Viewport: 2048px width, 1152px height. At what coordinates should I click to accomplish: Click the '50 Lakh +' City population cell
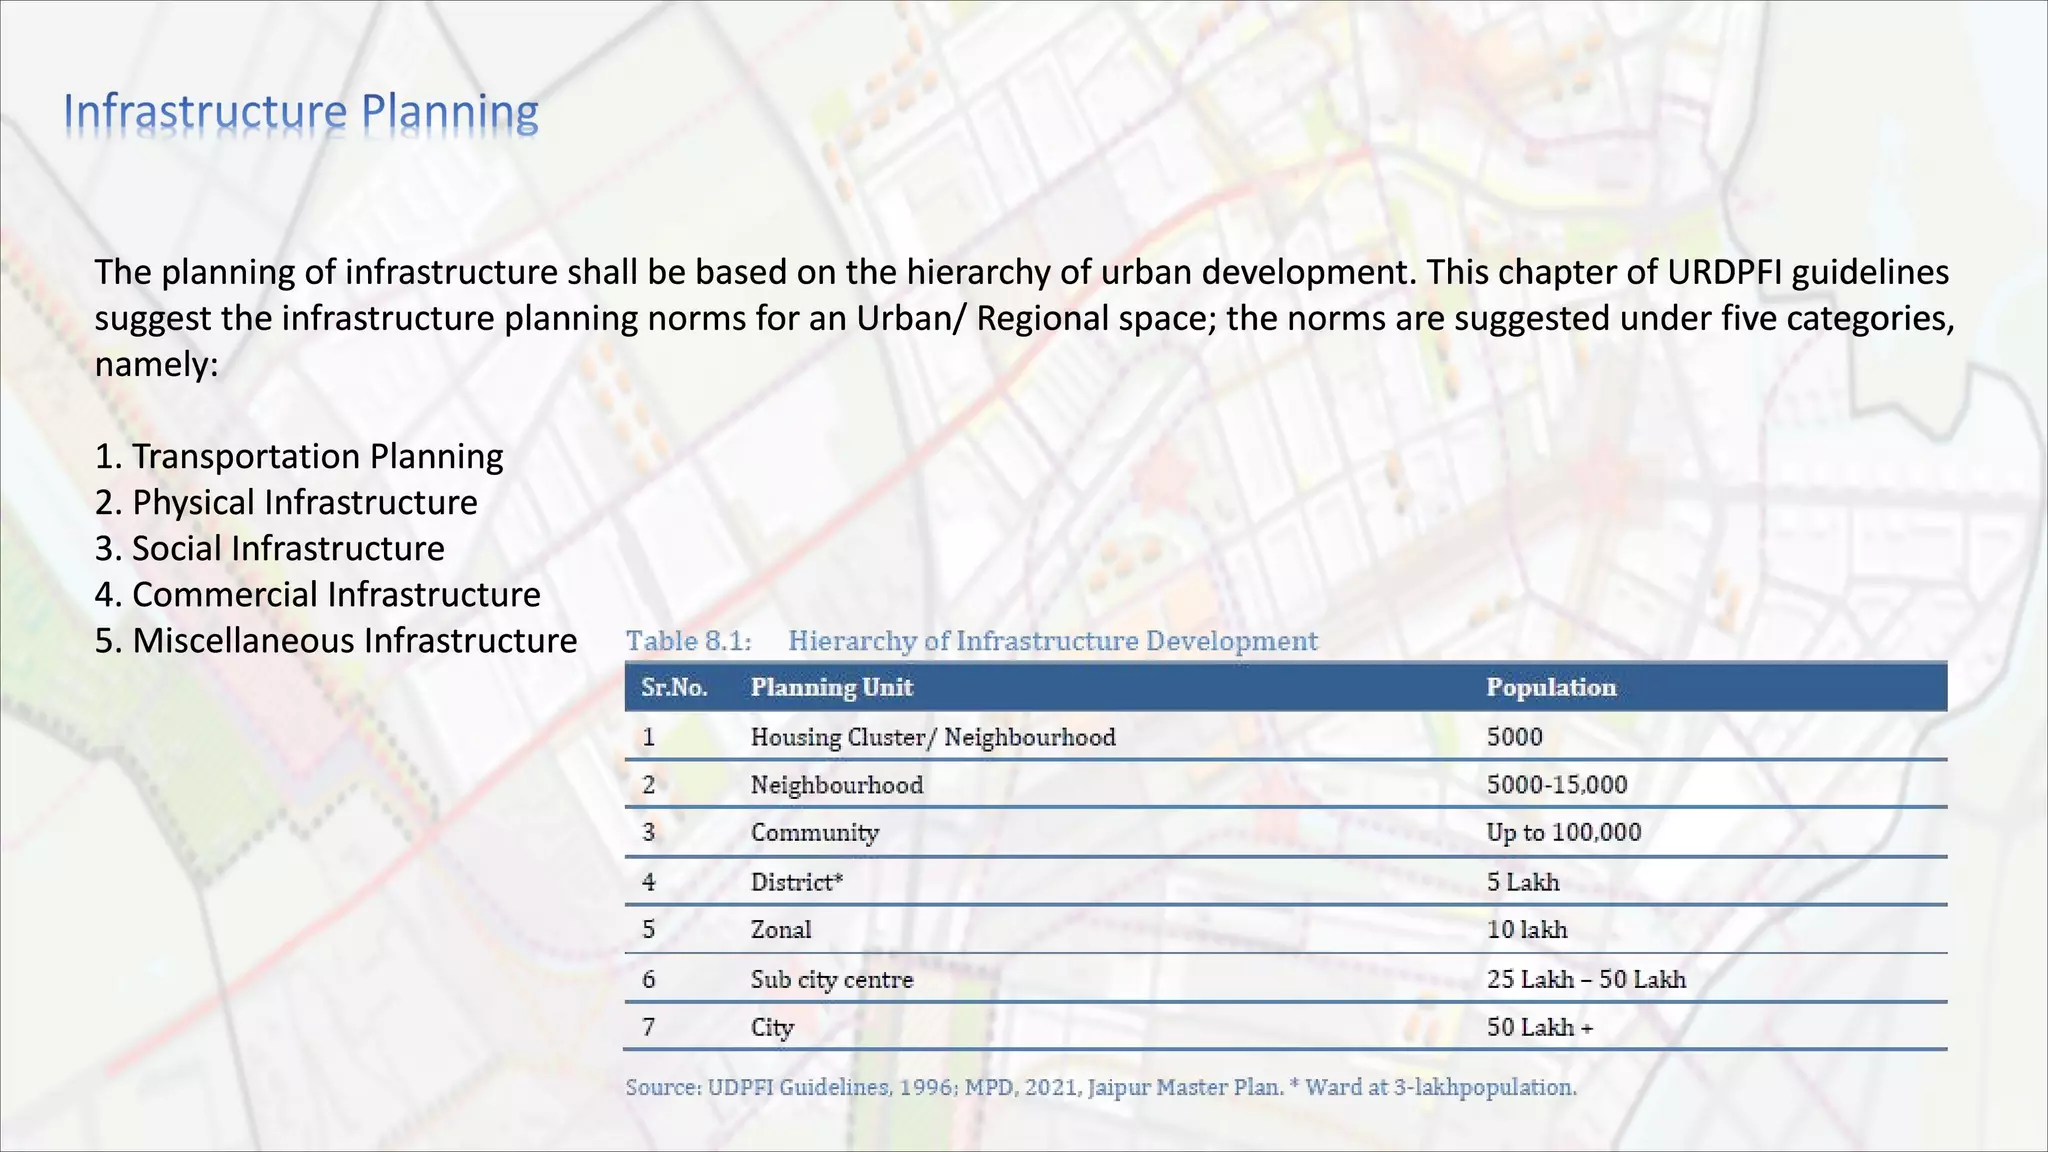click(x=1539, y=1028)
